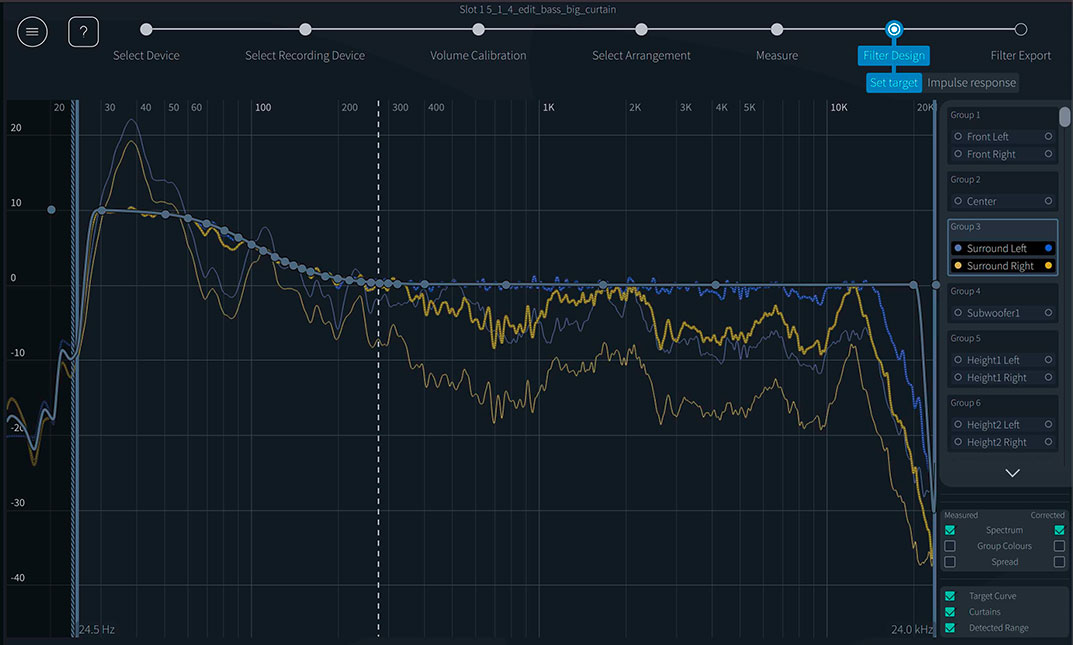This screenshot has height=645, width=1073.
Task: Toggle the Curtains checkbox off
Action: (x=950, y=612)
